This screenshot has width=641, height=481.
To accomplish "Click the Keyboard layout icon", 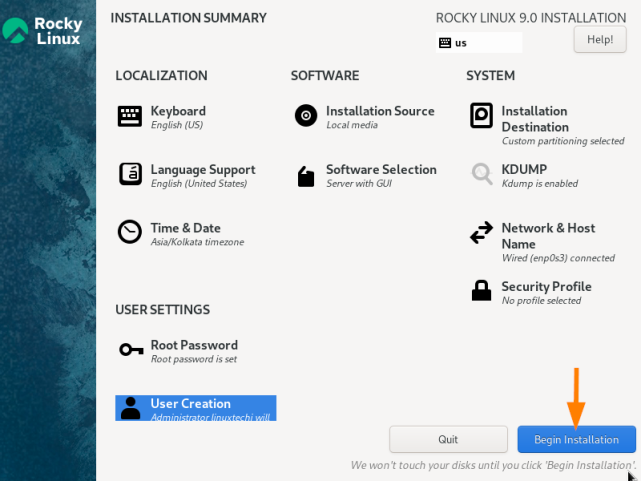I will click(x=130, y=116).
